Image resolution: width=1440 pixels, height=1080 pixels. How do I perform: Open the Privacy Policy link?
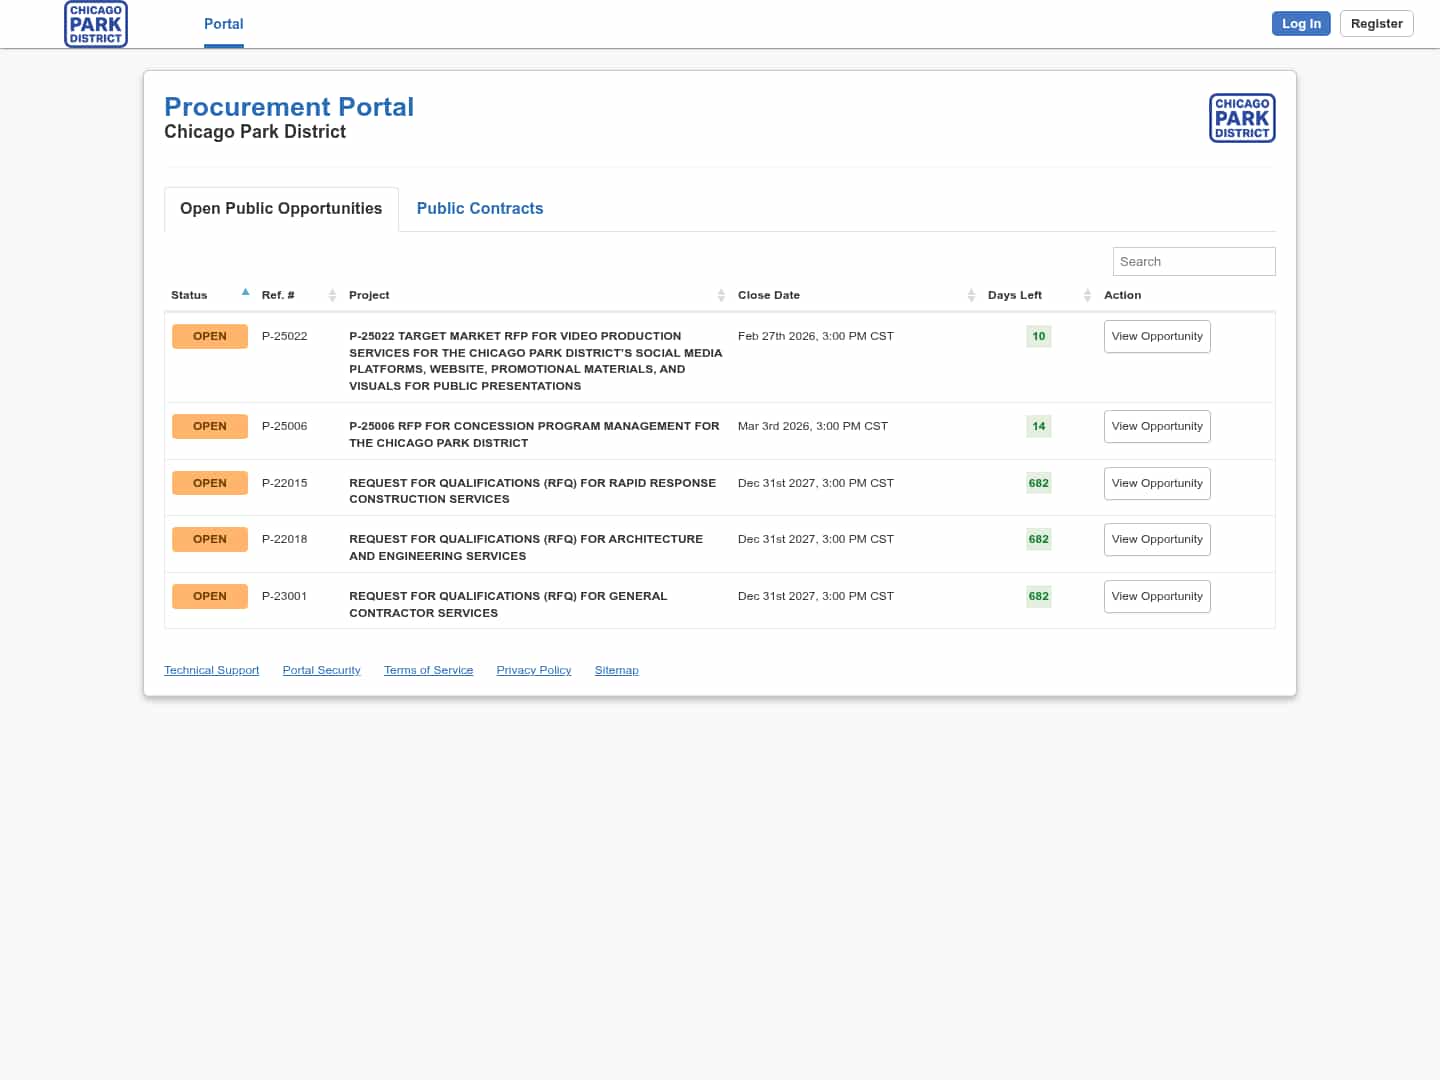coord(533,670)
